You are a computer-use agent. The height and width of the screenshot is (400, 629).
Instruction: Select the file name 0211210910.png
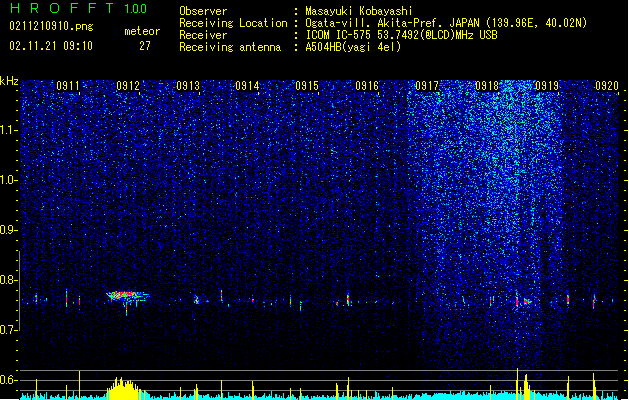[51, 26]
